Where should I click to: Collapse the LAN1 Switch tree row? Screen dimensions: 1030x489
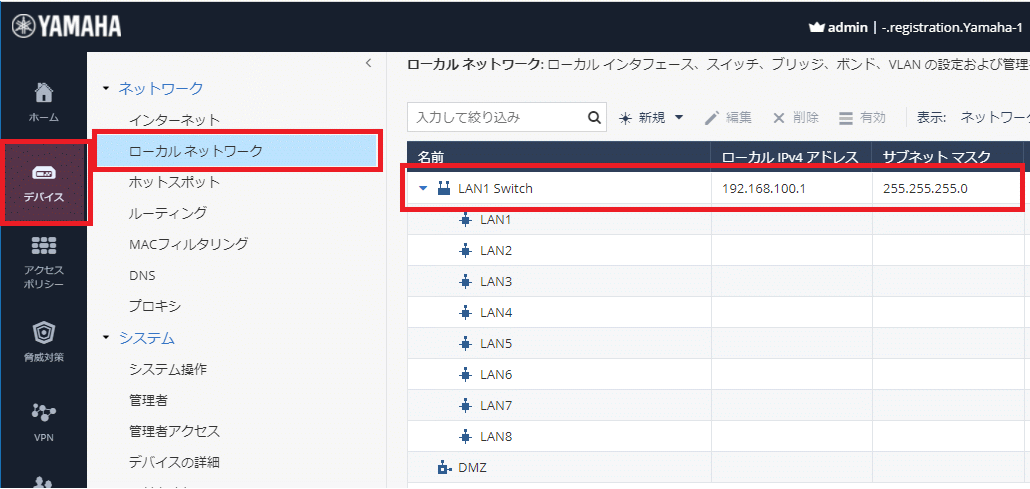(423, 189)
